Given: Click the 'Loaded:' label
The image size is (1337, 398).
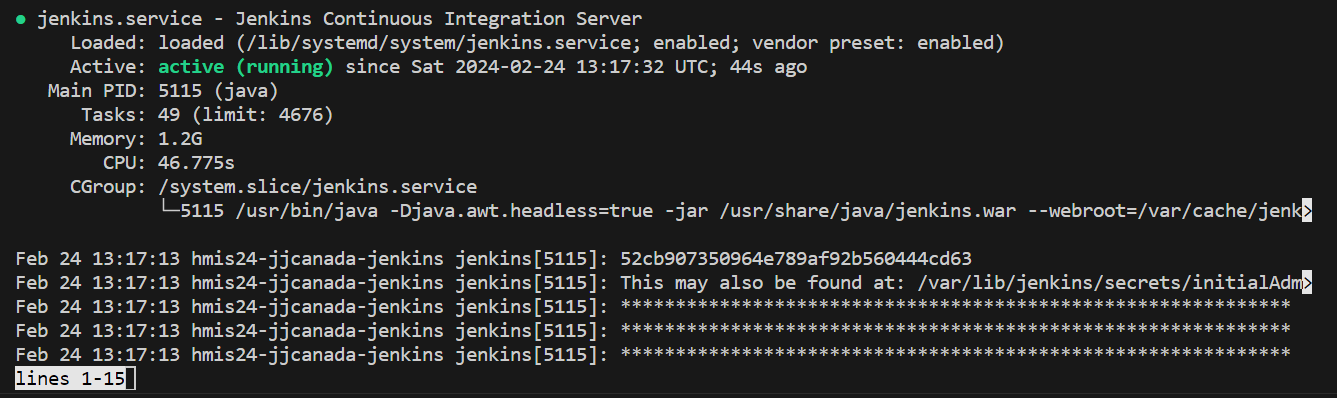Looking at the screenshot, I should 109,43.
